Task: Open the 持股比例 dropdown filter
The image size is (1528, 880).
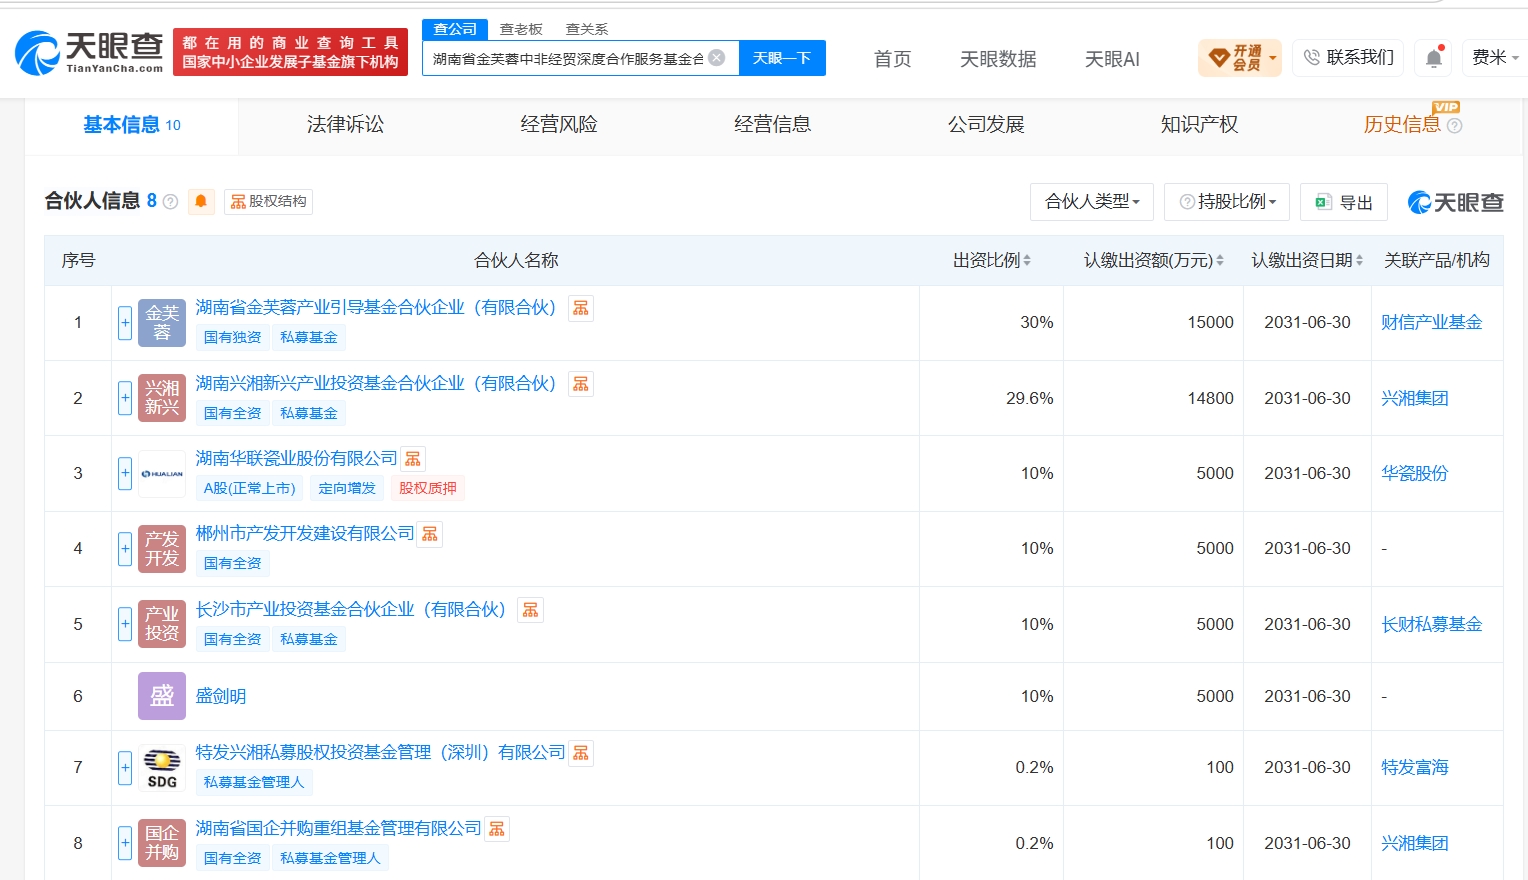Action: click(x=1227, y=202)
